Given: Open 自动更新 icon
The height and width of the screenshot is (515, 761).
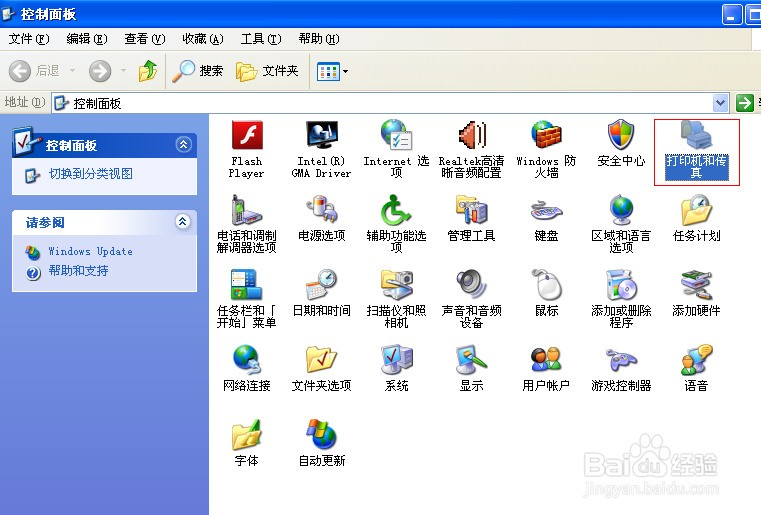Looking at the screenshot, I should tap(321, 443).
